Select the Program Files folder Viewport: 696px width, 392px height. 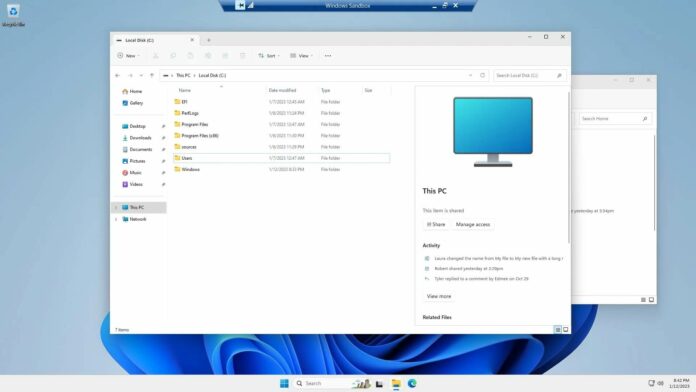click(x=281, y=125)
